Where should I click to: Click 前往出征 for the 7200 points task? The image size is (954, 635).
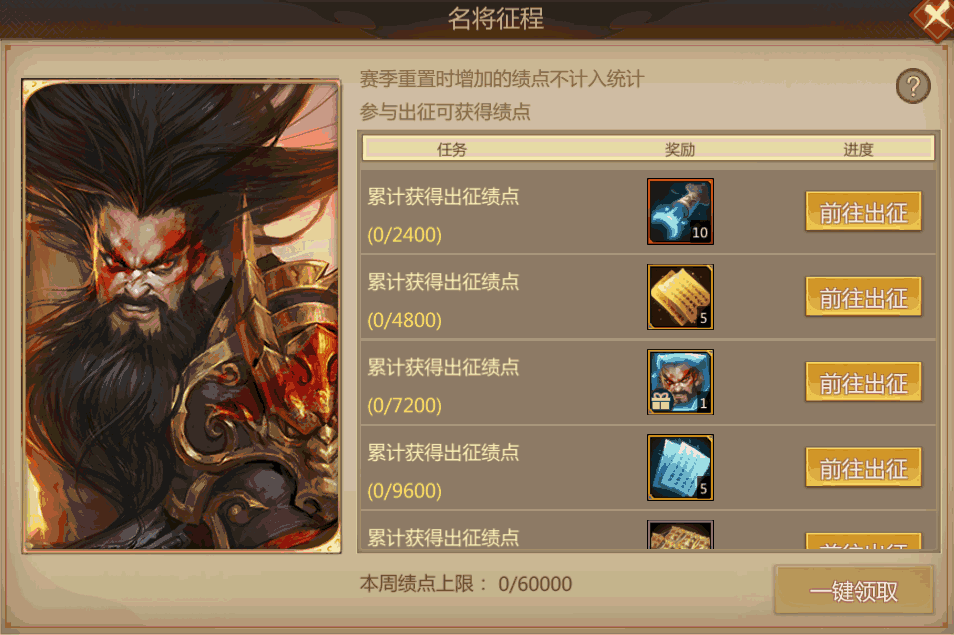point(863,382)
